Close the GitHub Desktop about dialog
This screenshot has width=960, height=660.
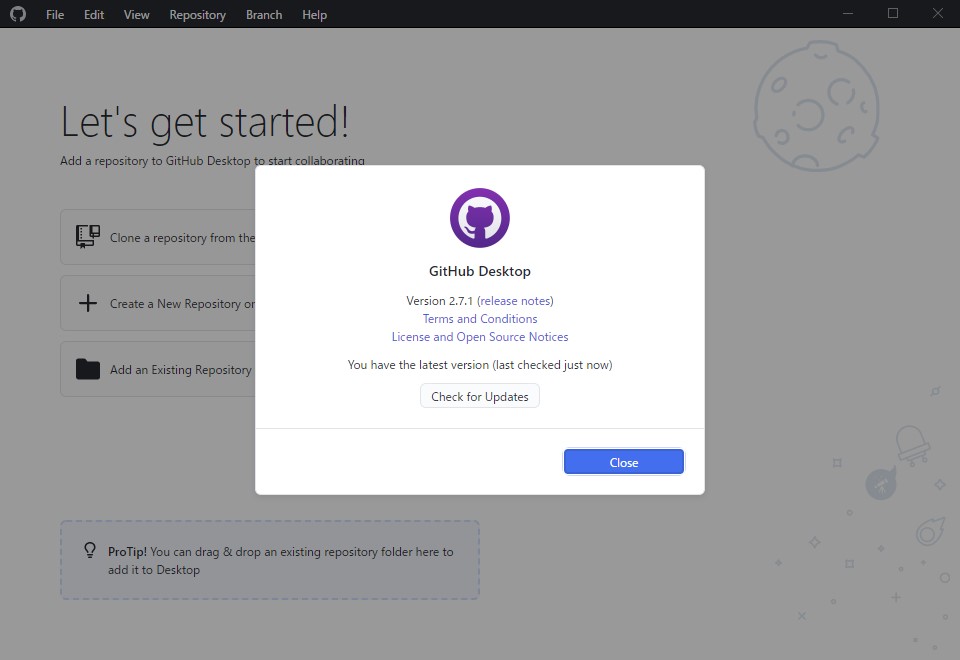click(623, 461)
